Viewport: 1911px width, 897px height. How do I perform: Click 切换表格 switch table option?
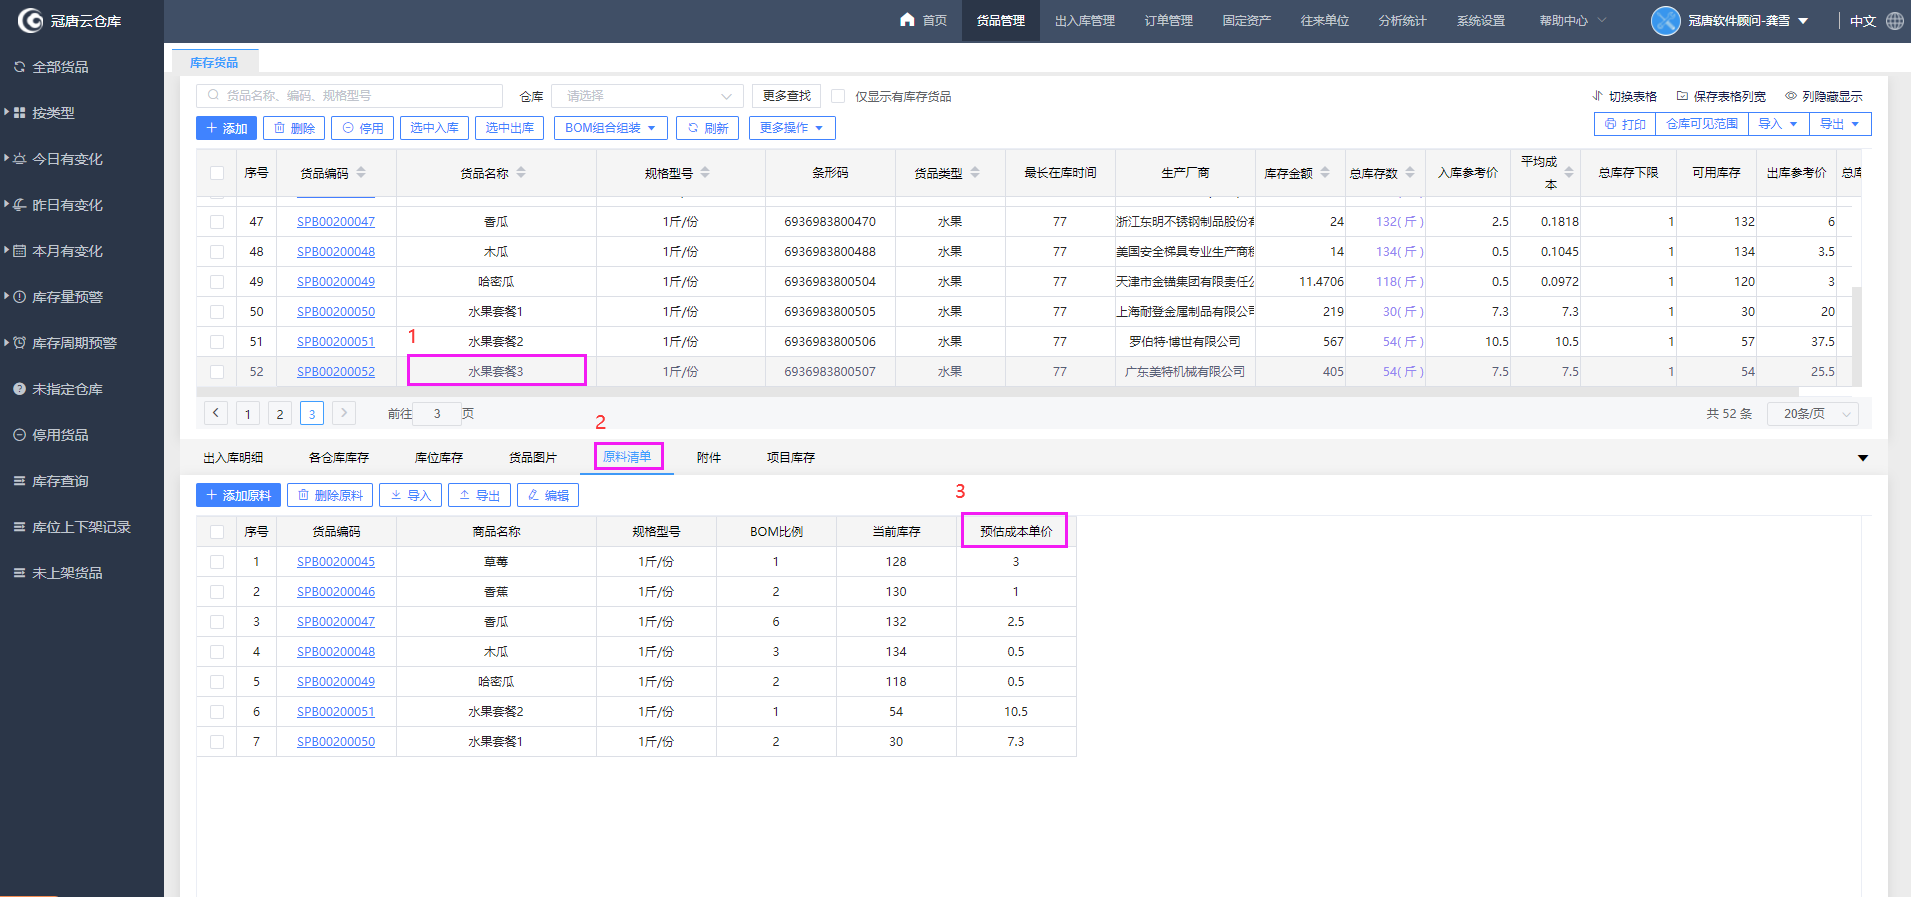click(1624, 96)
